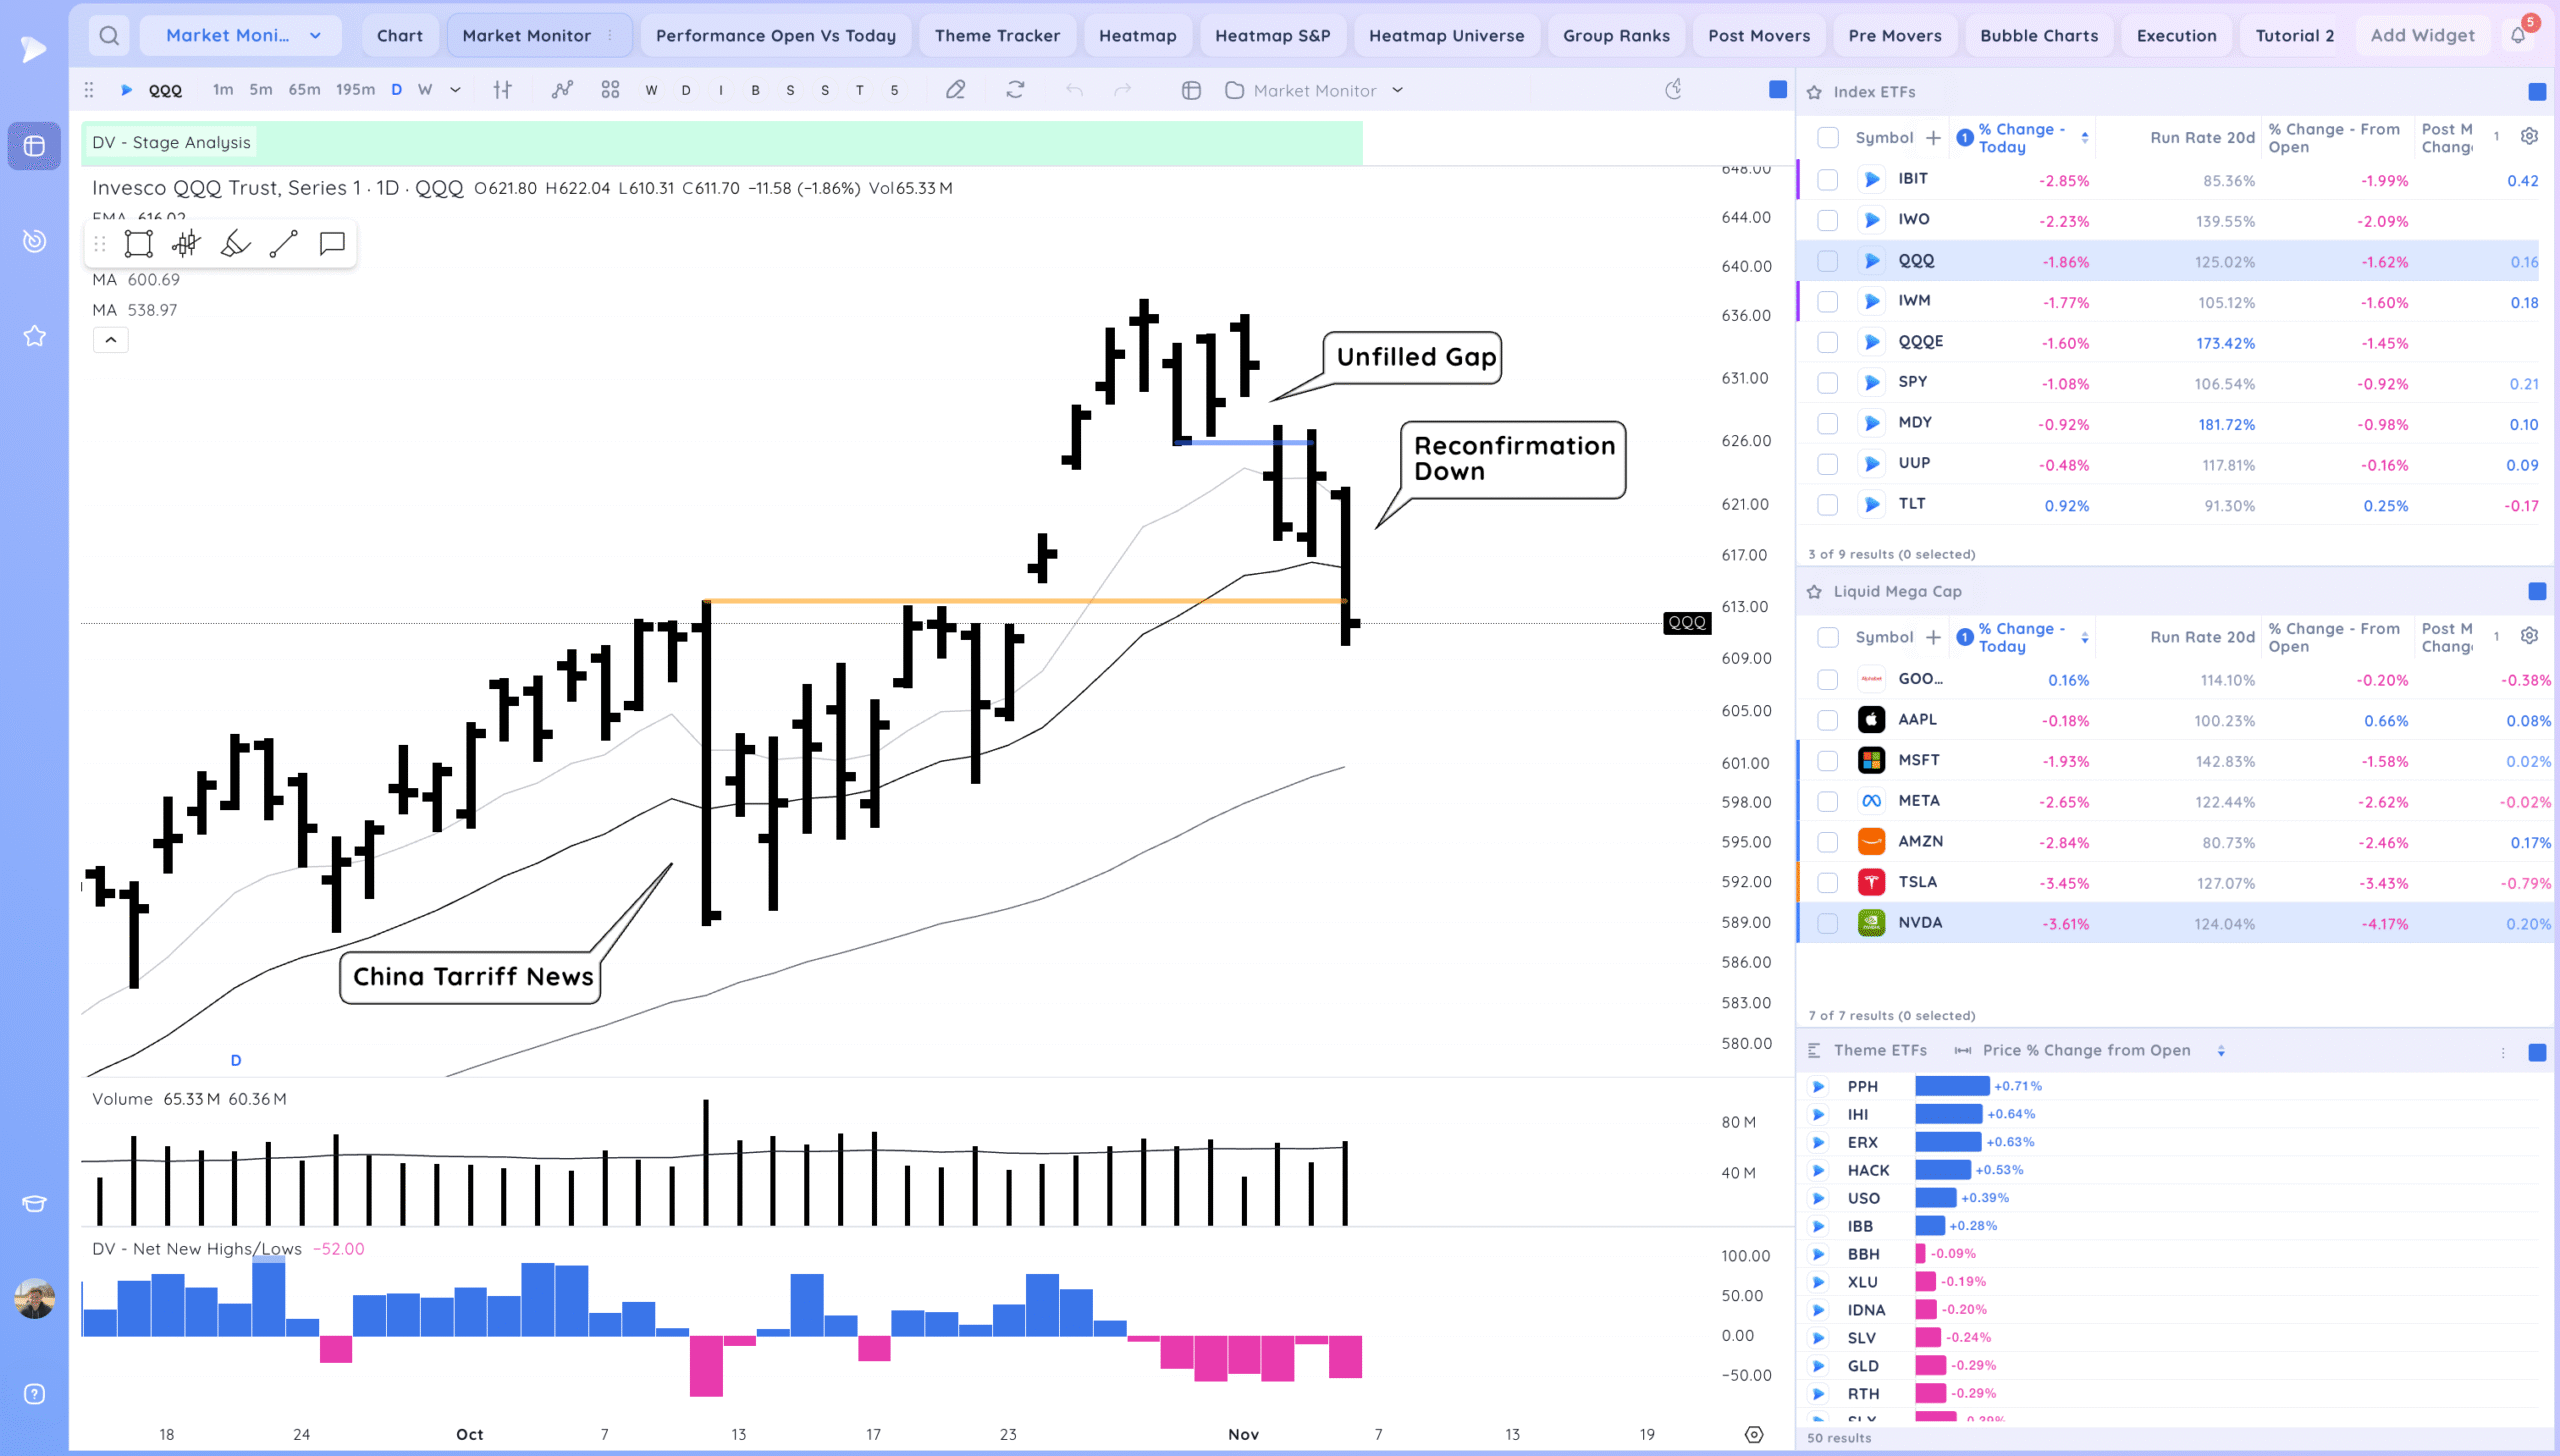Click the refresh chart icon
This screenshot has height=1456, width=2560.
pyautogui.click(x=1015, y=90)
